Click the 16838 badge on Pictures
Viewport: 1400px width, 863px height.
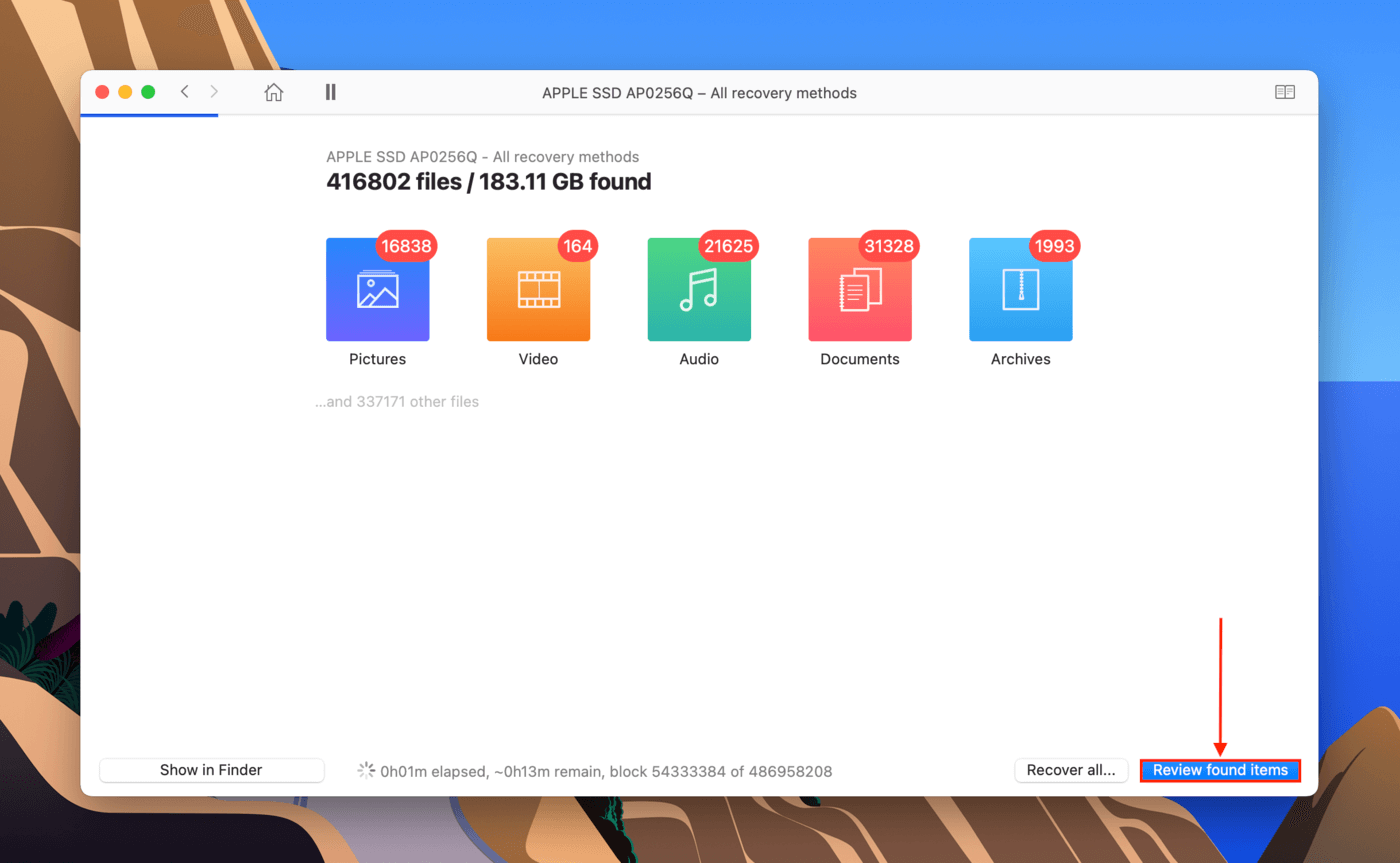coord(406,246)
